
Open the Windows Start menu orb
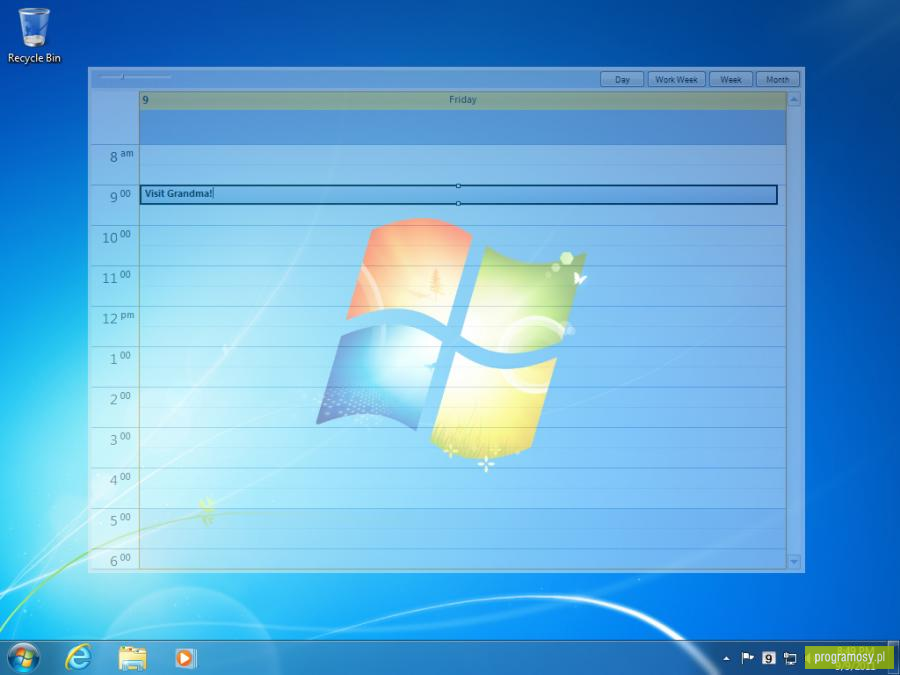pyautogui.click(x=24, y=658)
